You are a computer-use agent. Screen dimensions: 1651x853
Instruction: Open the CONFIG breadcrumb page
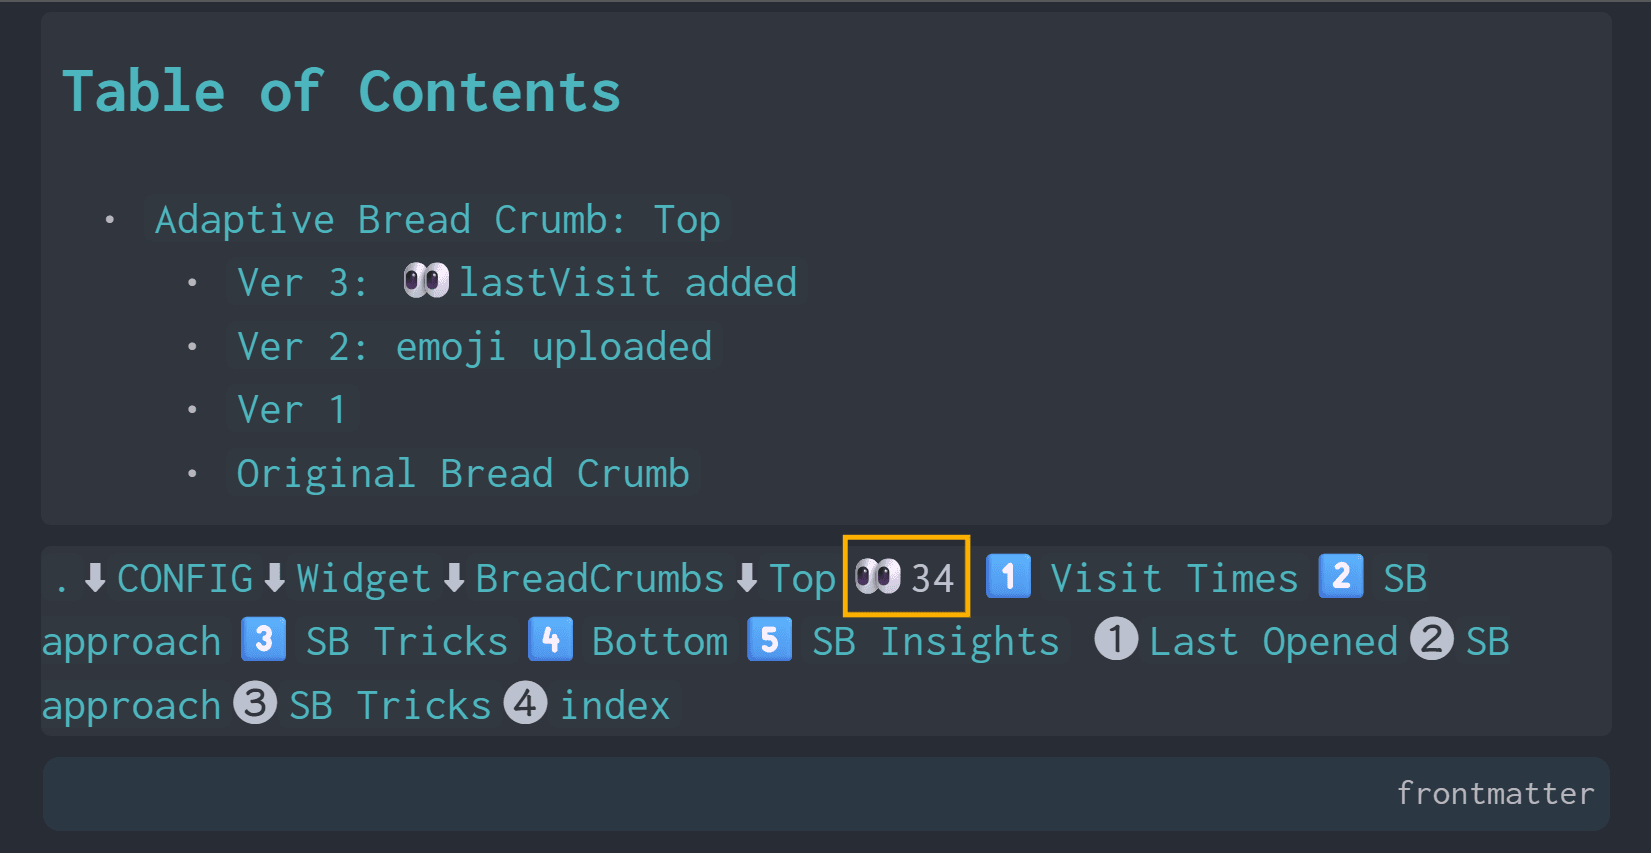[x=185, y=578]
